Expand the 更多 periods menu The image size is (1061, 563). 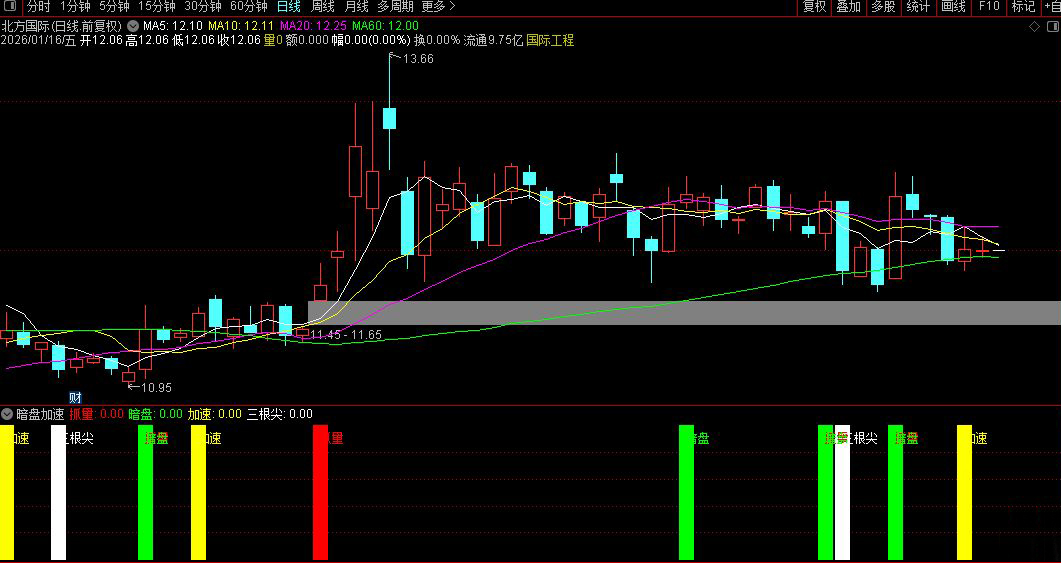(x=438, y=7)
